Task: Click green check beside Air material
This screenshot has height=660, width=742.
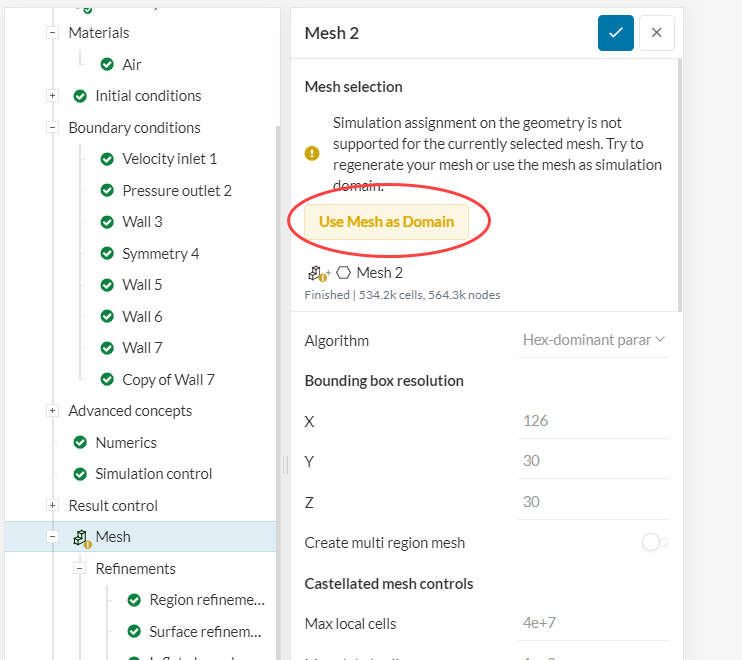Action: tap(107, 65)
